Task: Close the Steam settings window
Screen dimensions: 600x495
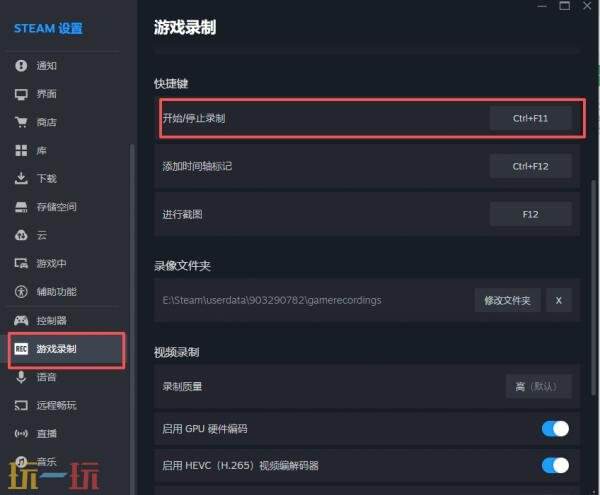Action: 587,5
